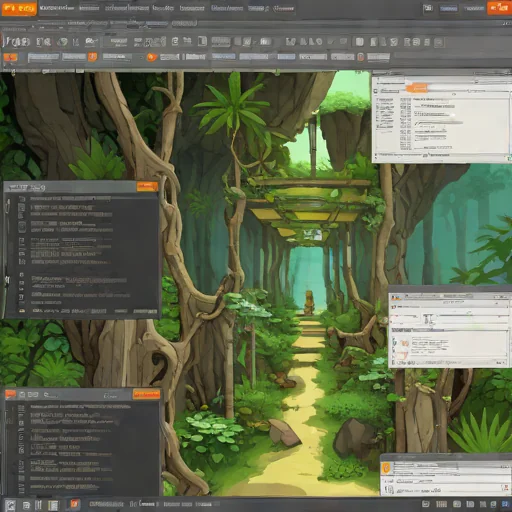This screenshot has height=512, width=512.
Task: Click the orange-red app icon in the bottom taskbar
Action: (74, 504)
